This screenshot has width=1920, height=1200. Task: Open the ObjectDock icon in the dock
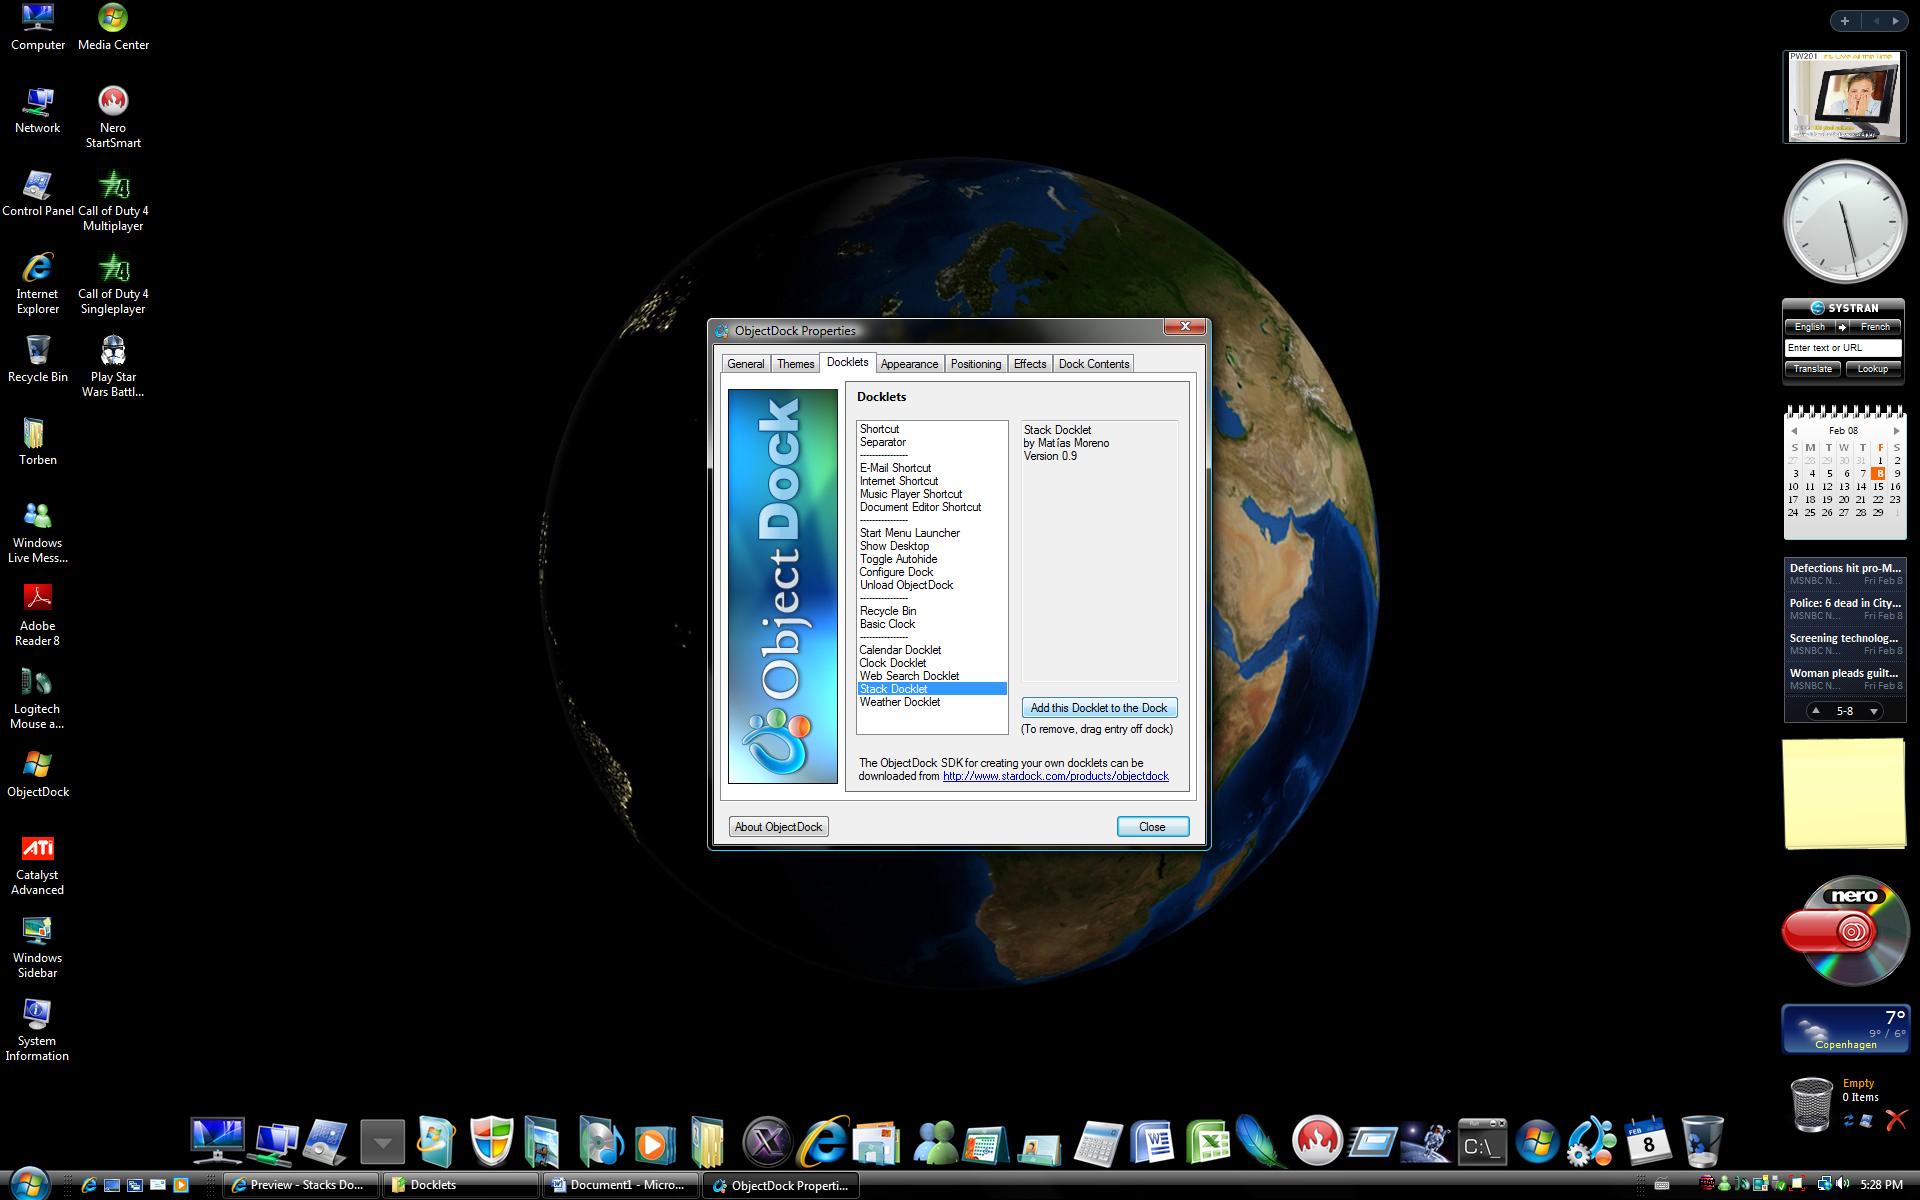(1591, 1141)
